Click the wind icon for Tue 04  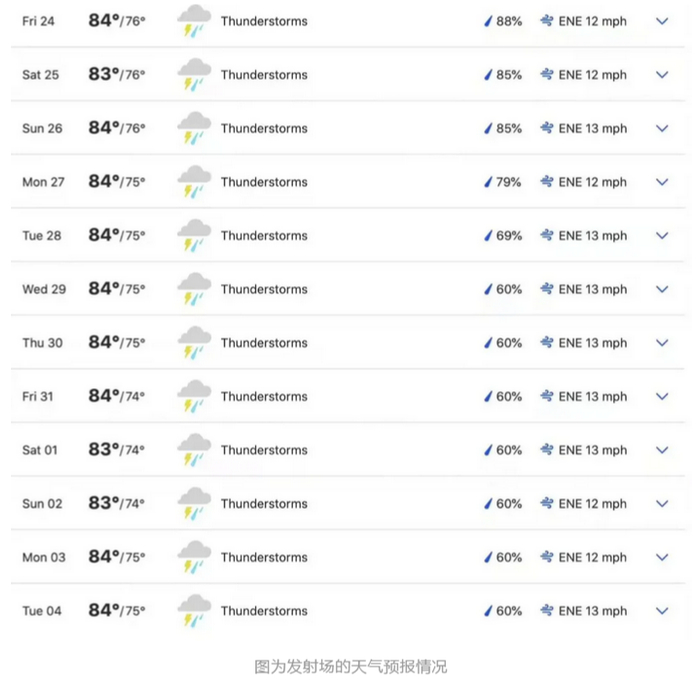coord(547,611)
